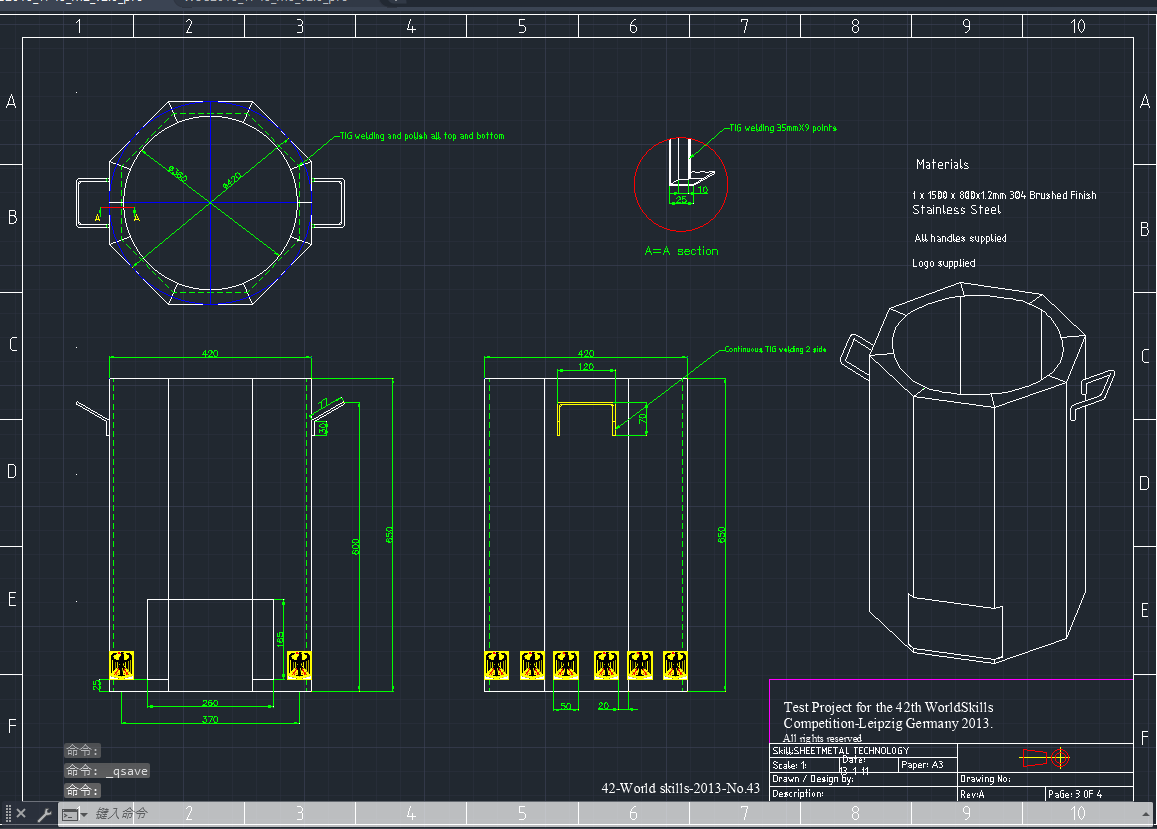Select the '600' height dimension
This screenshot has height=829, width=1157.
point(356,547)
